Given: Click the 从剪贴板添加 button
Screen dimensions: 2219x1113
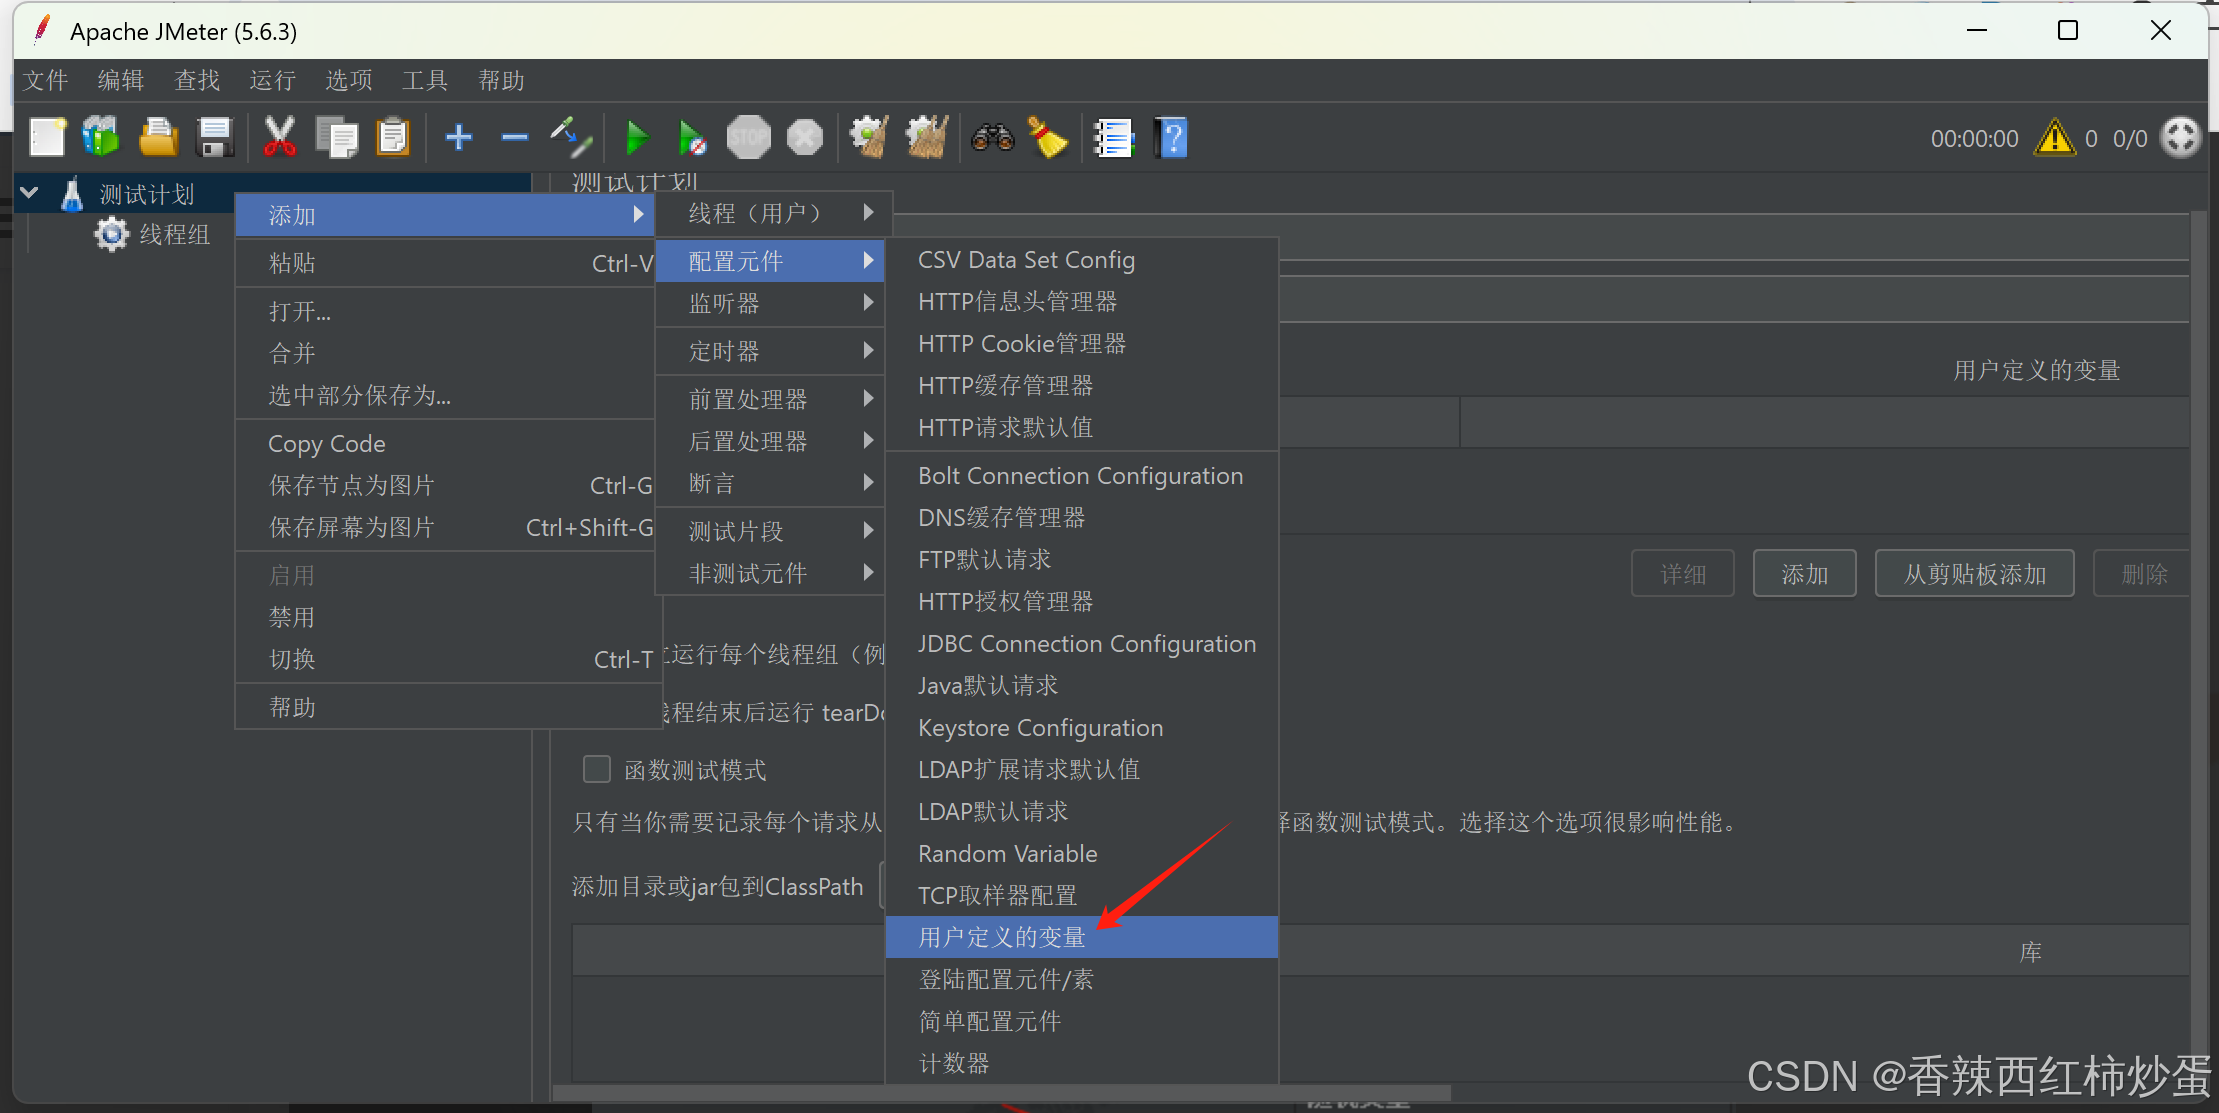Looking at the screenshot, I should (x=1974, y=574).
